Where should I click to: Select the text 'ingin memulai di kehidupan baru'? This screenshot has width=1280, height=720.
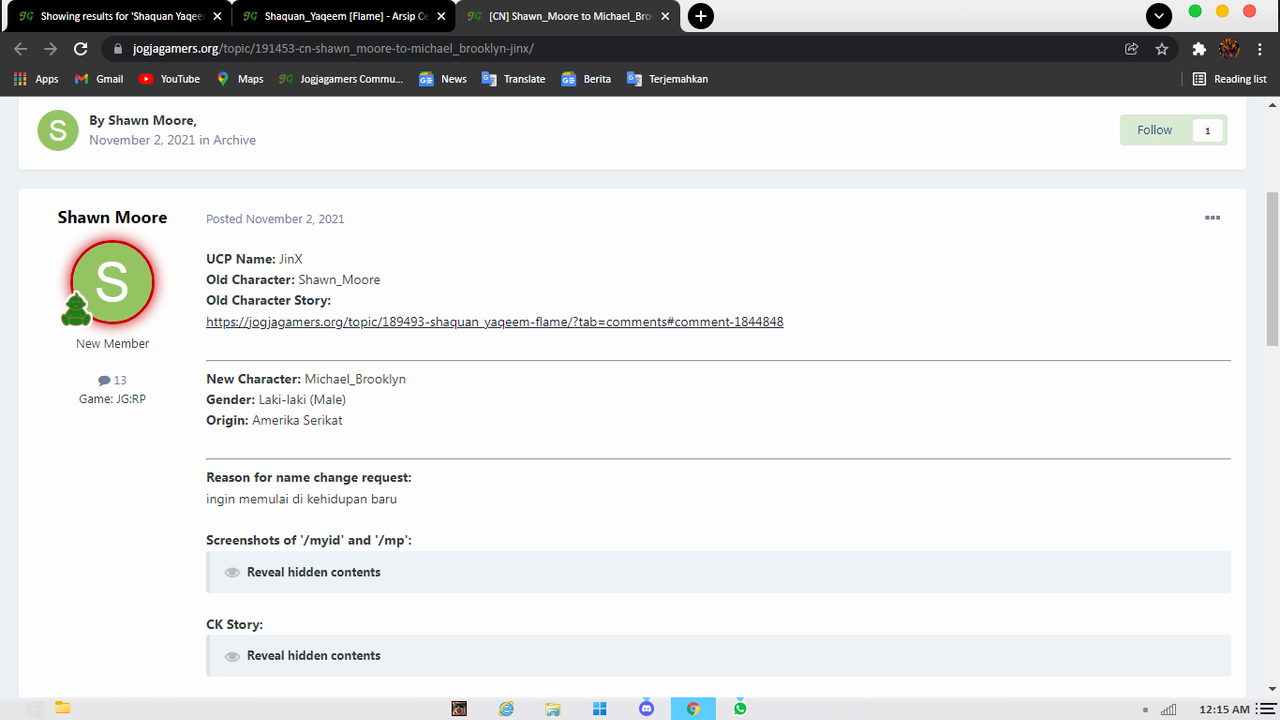click(x=302, y=499)
